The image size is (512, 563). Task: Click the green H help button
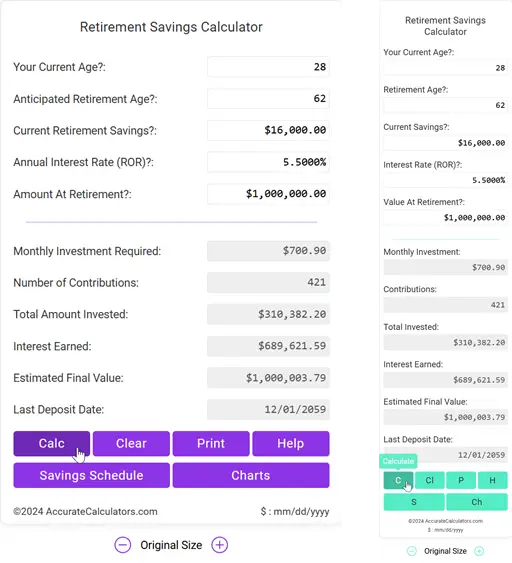pyautogui.click(x=493, y=480)
